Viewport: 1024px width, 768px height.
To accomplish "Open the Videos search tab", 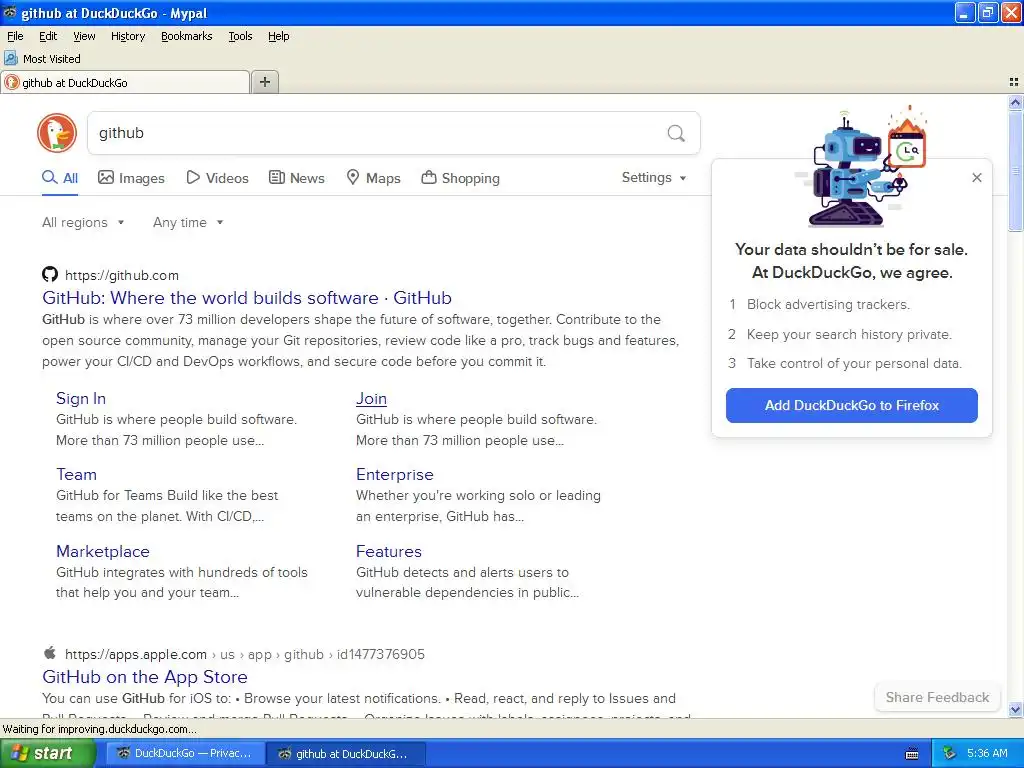I will click(x=217, y=178).
